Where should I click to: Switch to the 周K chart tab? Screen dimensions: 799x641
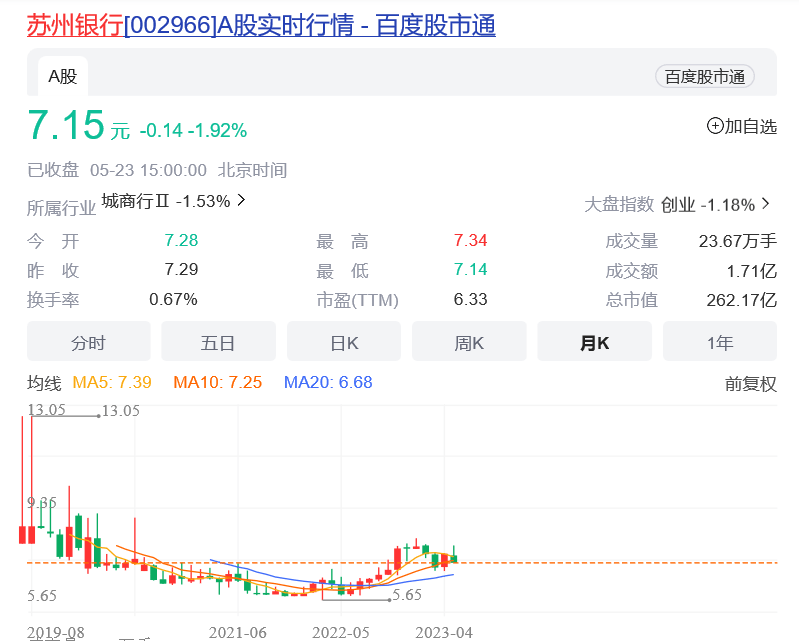coord(469,342)
